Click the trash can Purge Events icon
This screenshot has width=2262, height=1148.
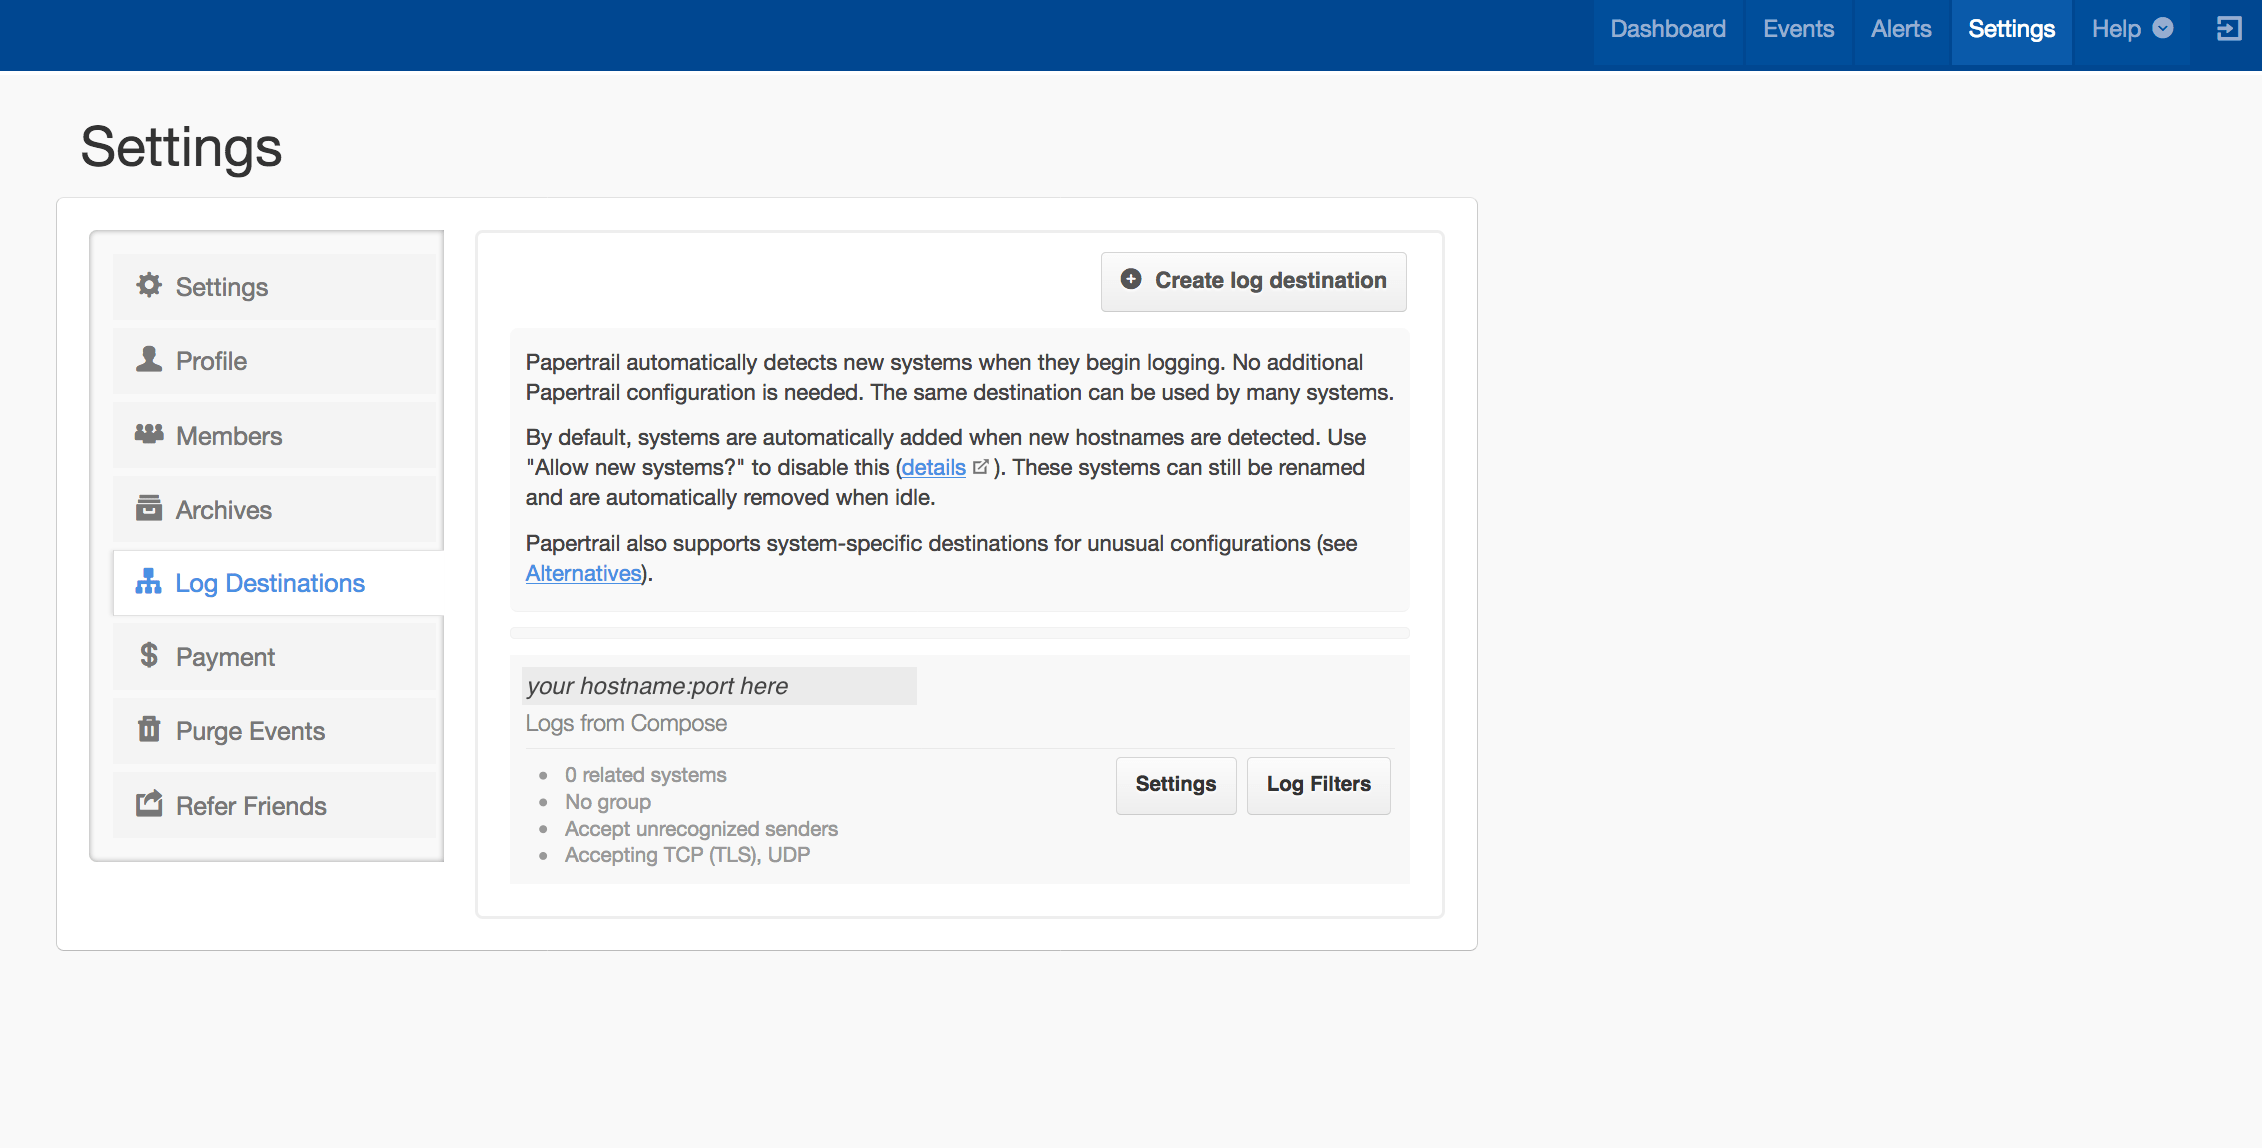tap(149, 730)
